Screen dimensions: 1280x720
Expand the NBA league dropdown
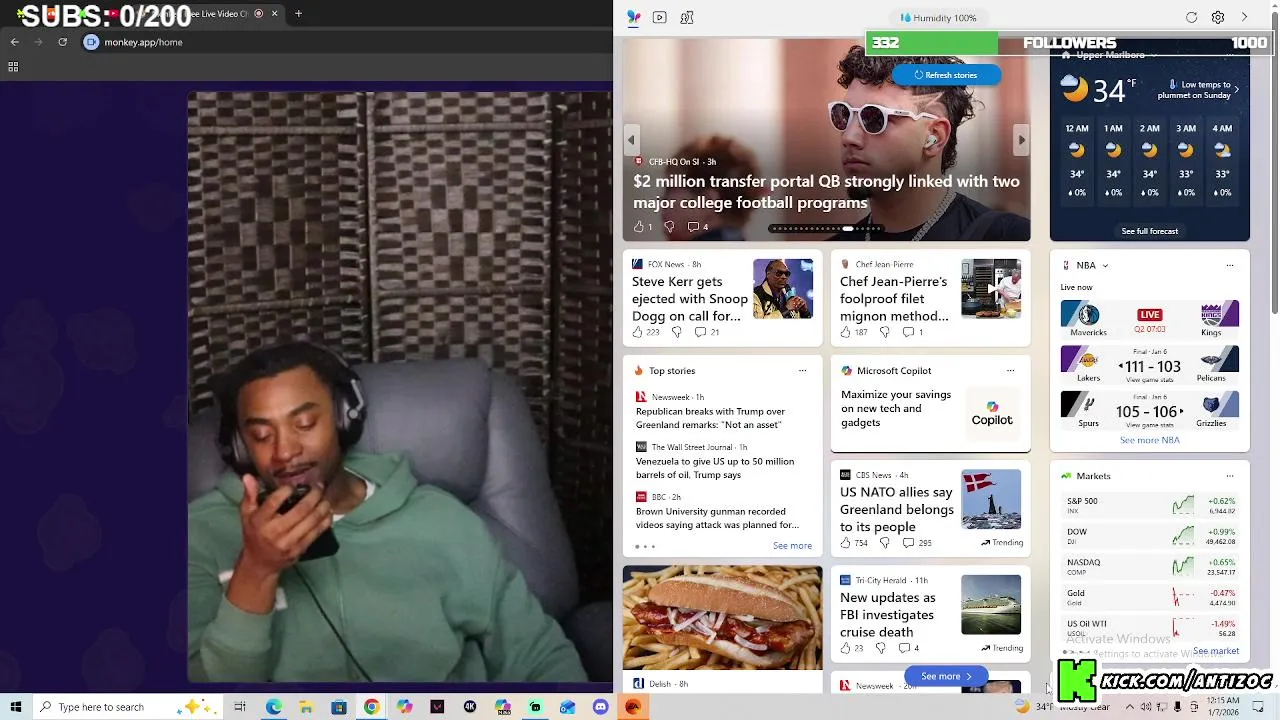click(x=1105, y=266)
